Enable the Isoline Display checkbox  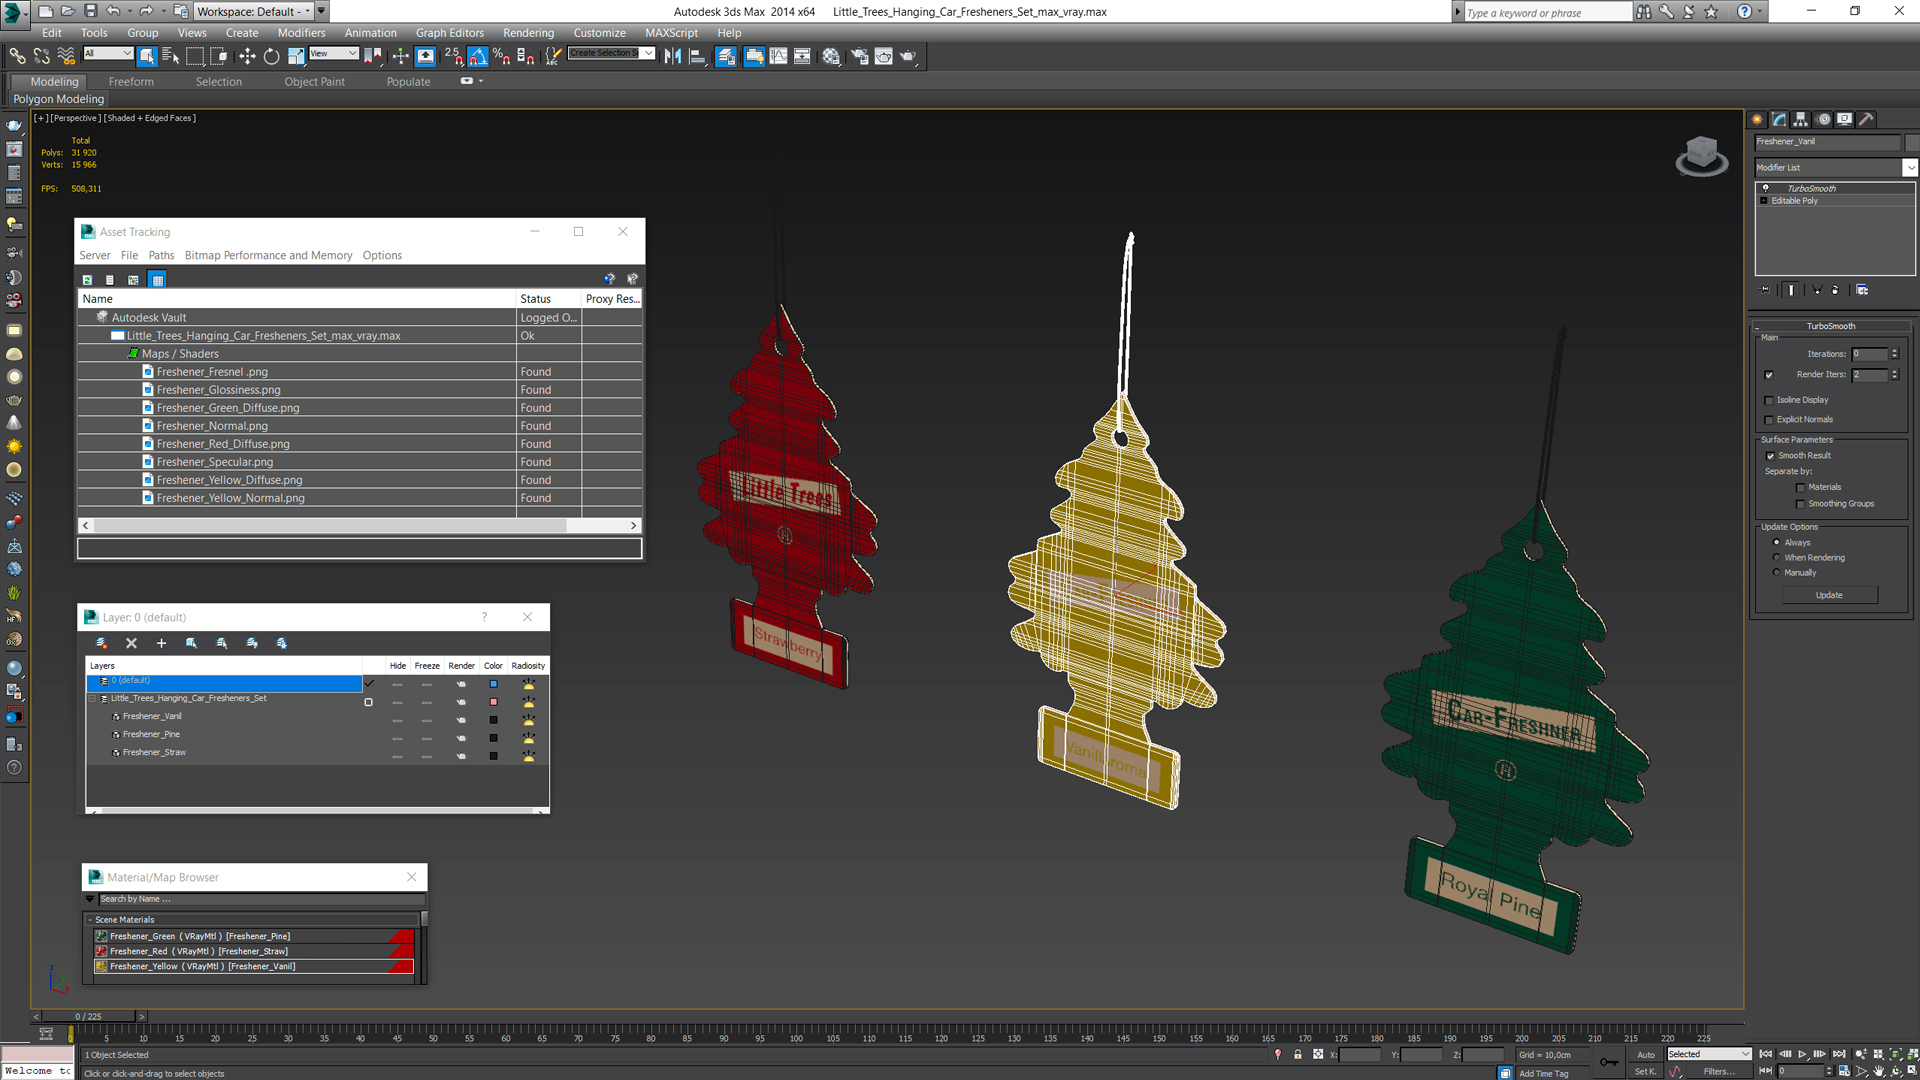(x=1769, y=400)
